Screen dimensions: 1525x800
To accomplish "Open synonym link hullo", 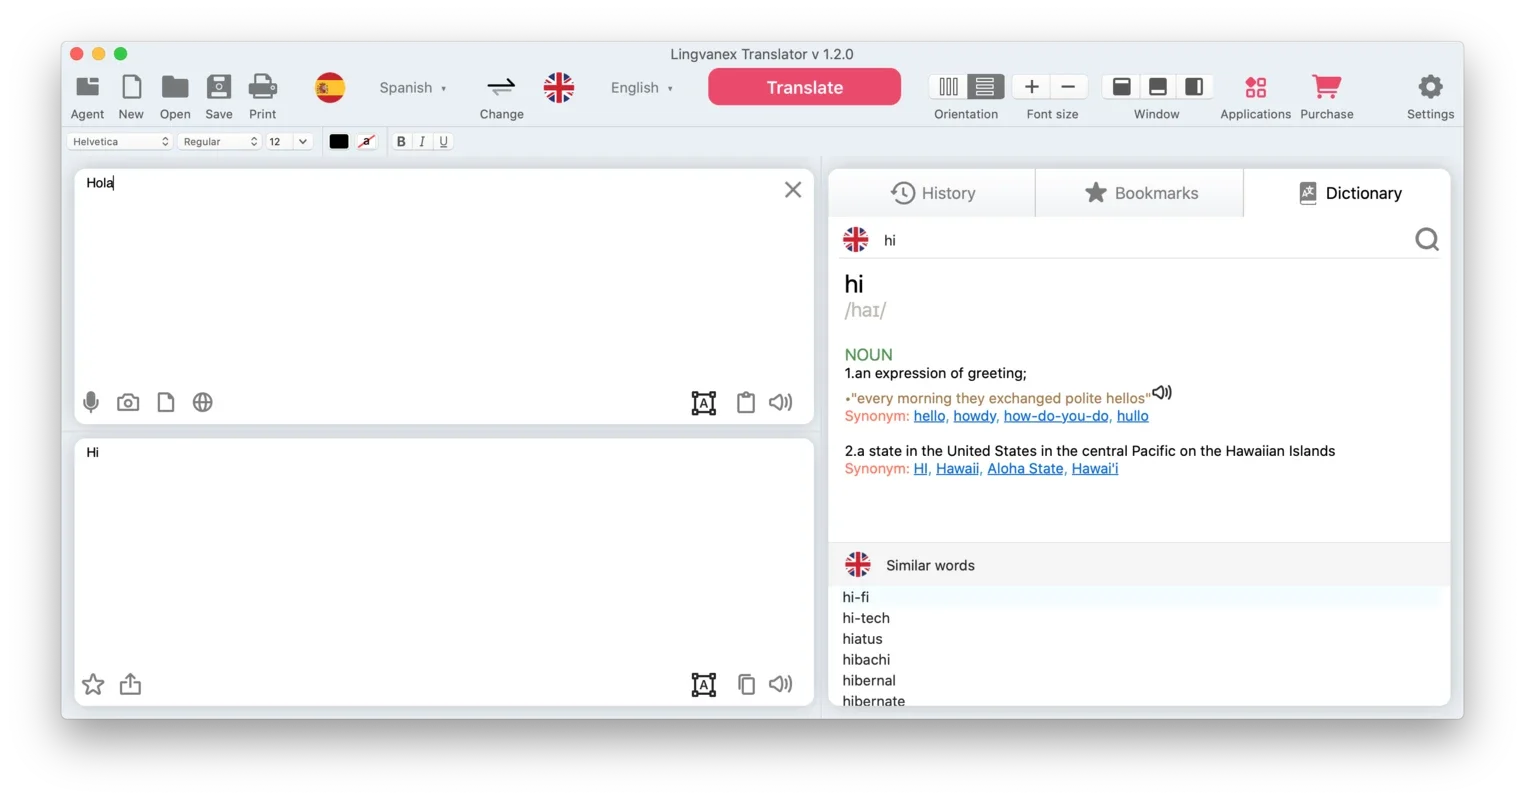I will 1133,416.
